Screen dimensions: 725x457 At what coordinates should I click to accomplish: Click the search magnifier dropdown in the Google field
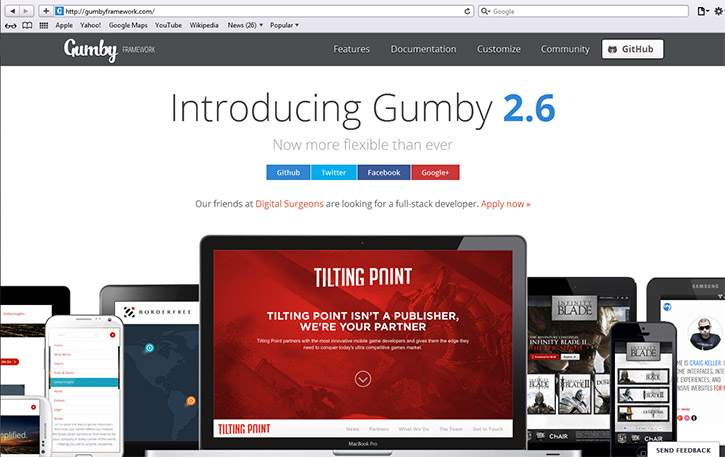[x=485, y=11]
